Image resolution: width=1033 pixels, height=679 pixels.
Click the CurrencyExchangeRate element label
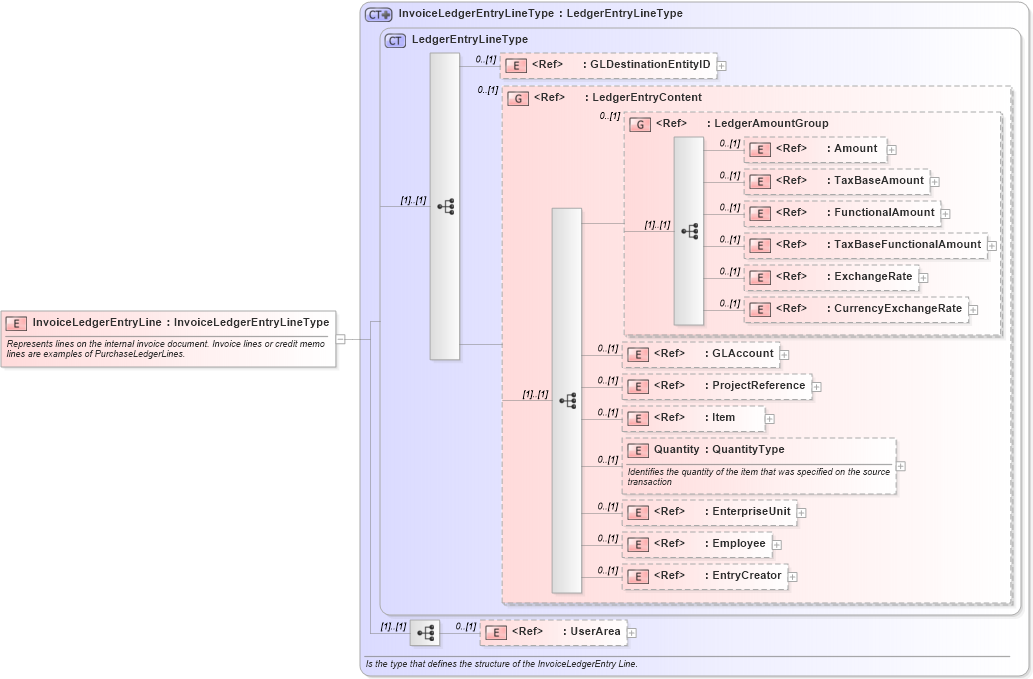point(897,309)
